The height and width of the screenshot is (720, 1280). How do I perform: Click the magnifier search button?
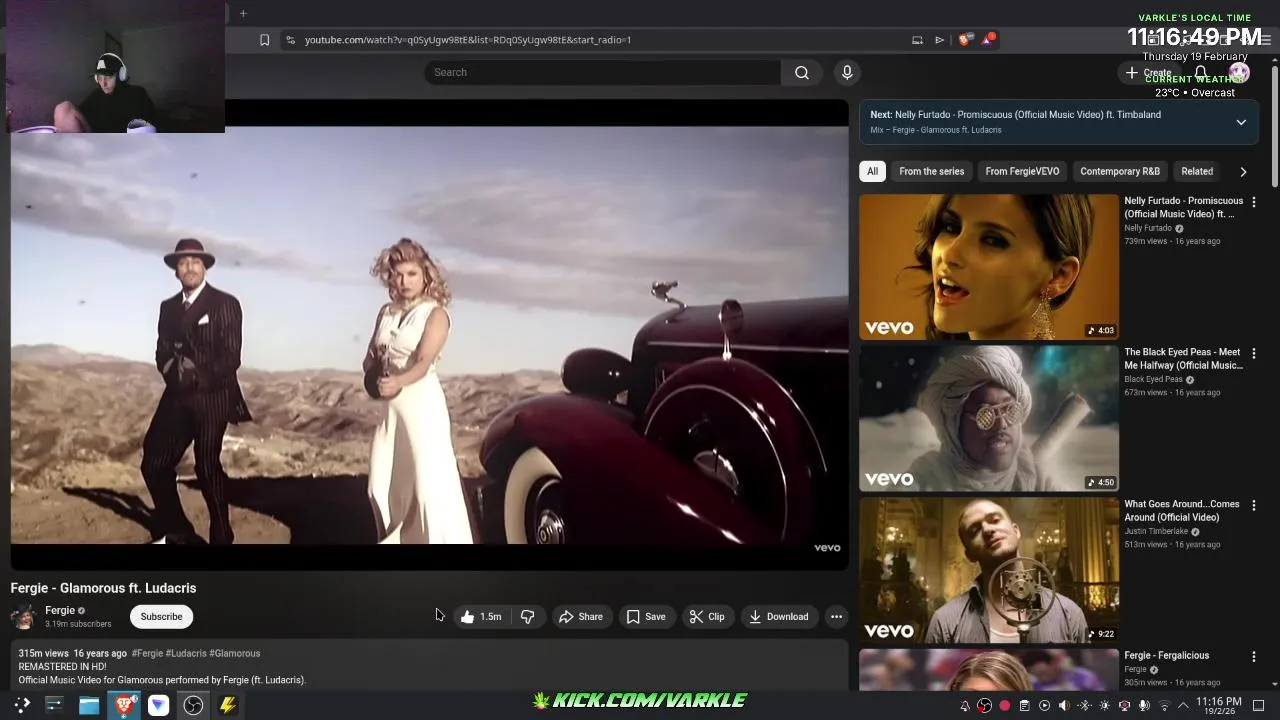click(x=802, y=72)
